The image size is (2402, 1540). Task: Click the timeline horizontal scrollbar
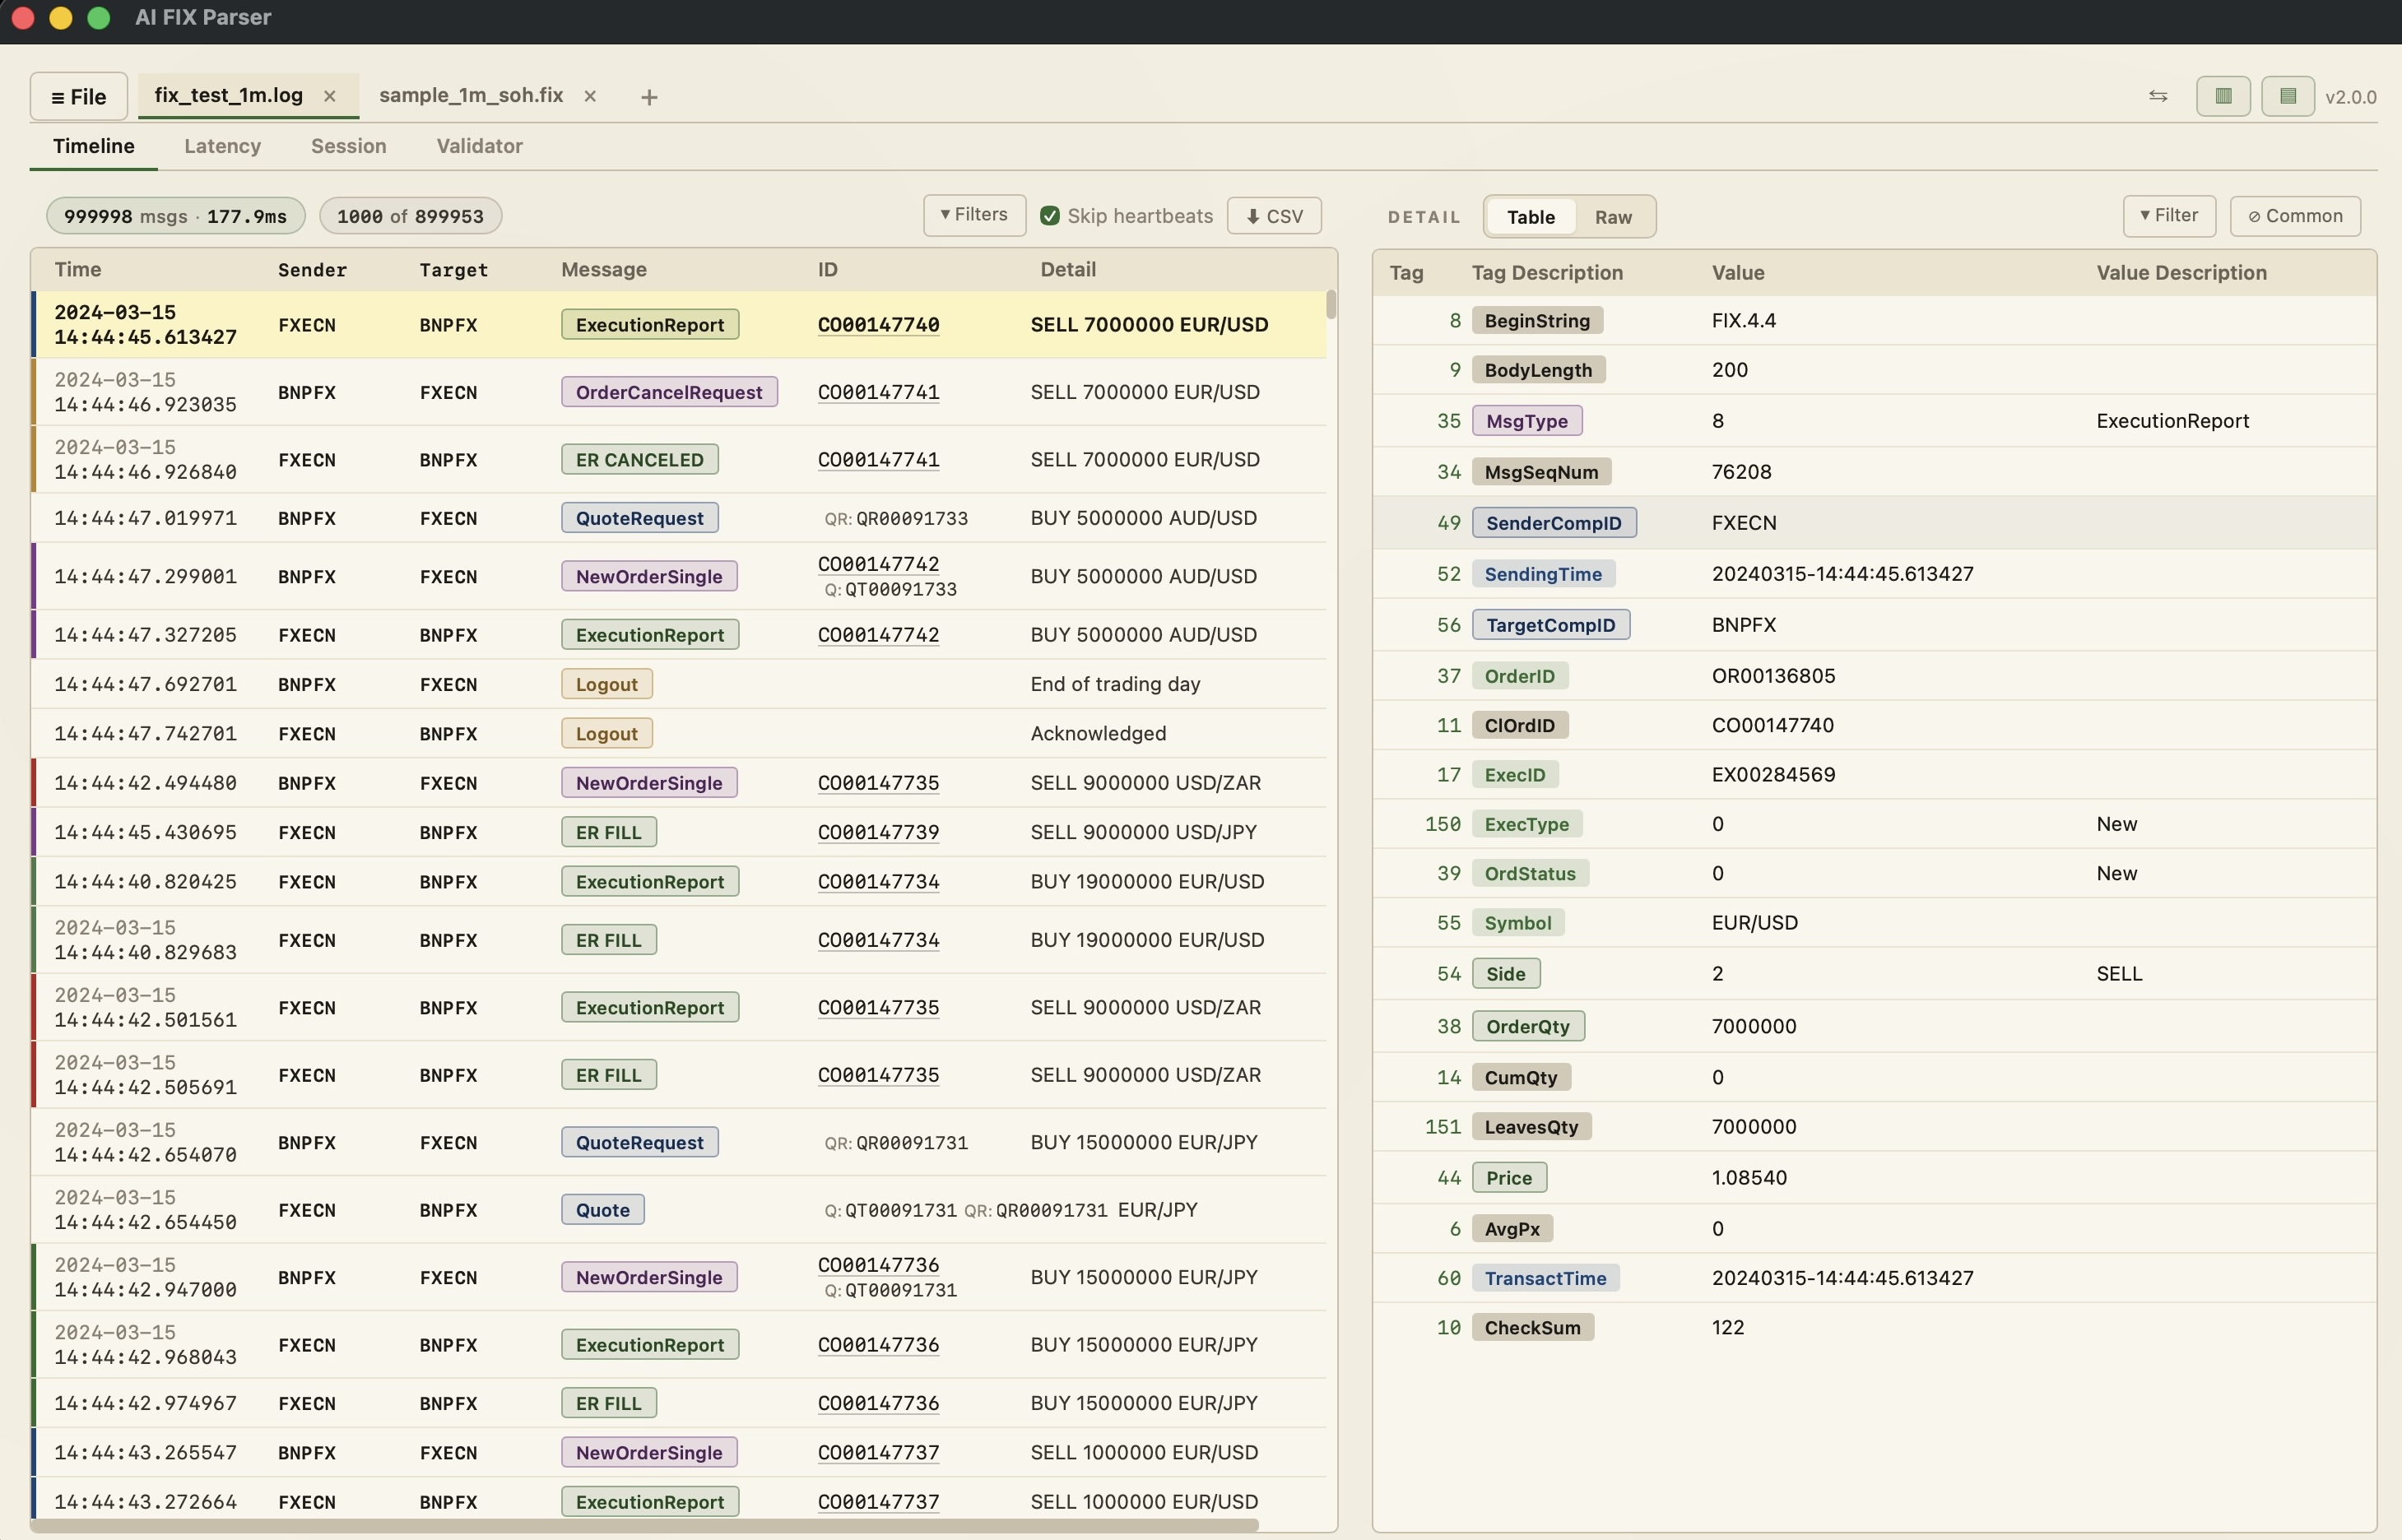click(x=645, y=1525)
